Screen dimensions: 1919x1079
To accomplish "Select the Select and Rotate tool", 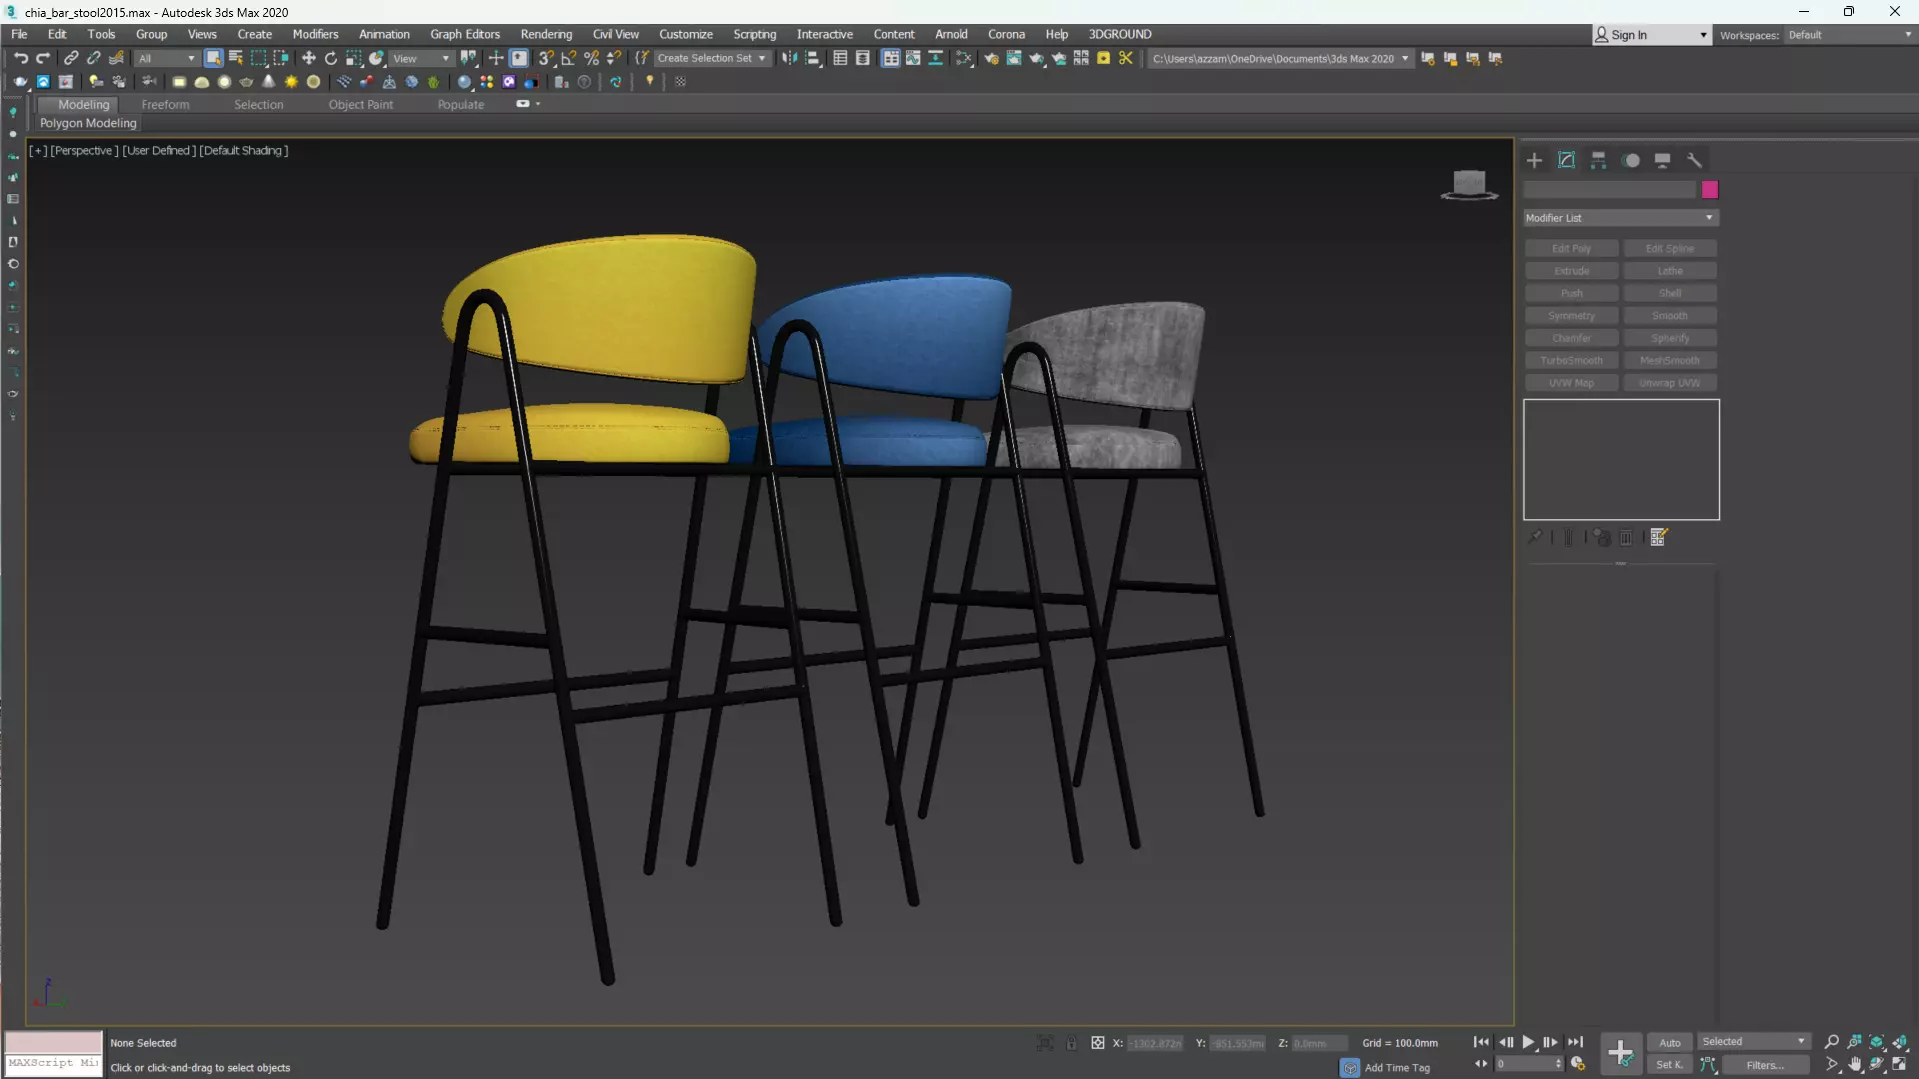I will pyautogui.click(x=331, y=58).
